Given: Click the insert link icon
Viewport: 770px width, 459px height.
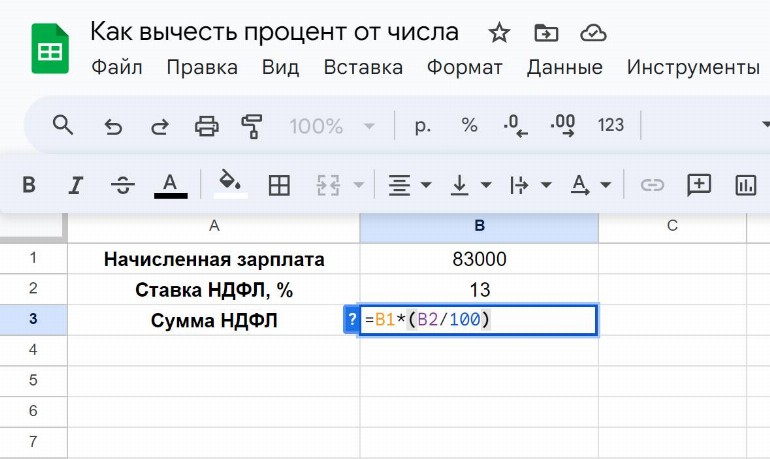Looking at the screenshot, I should tap(652, 185).
